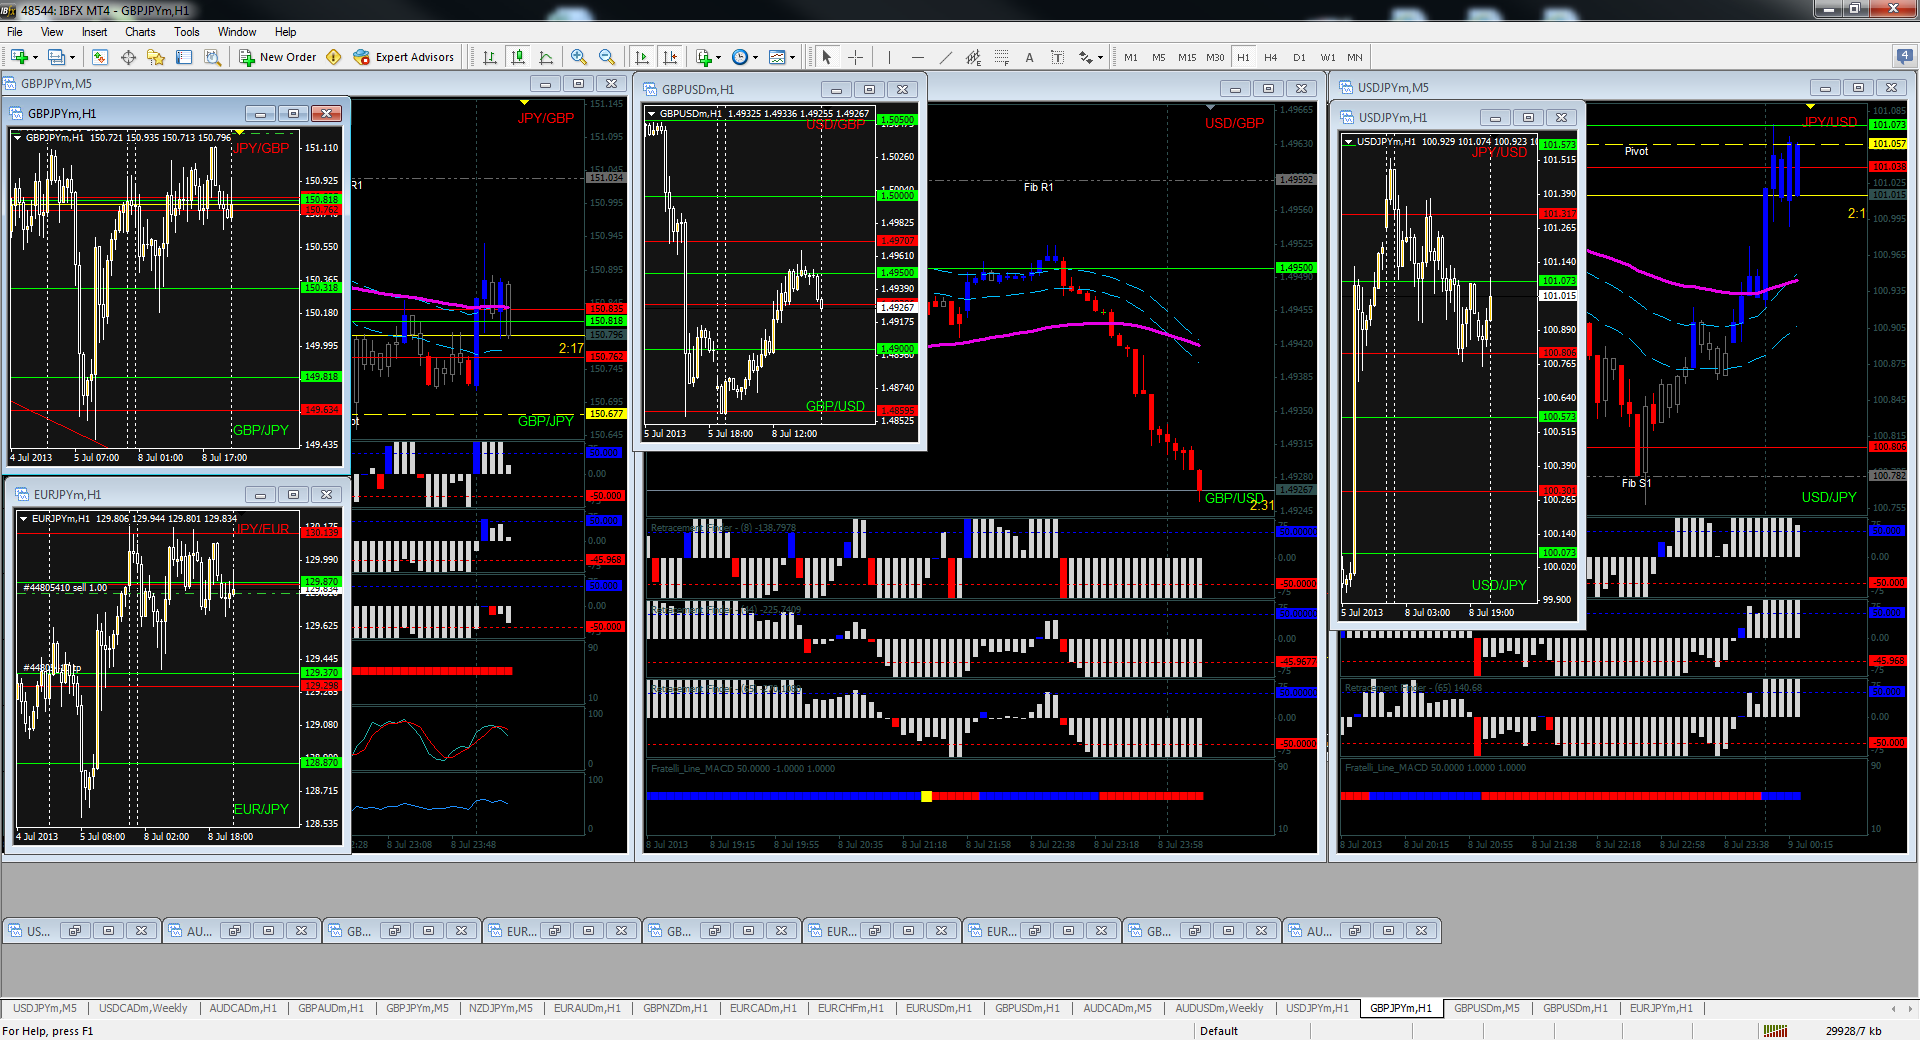Zoom in the chart
Screen dimensions: 1920x1040
pos(579,57)
